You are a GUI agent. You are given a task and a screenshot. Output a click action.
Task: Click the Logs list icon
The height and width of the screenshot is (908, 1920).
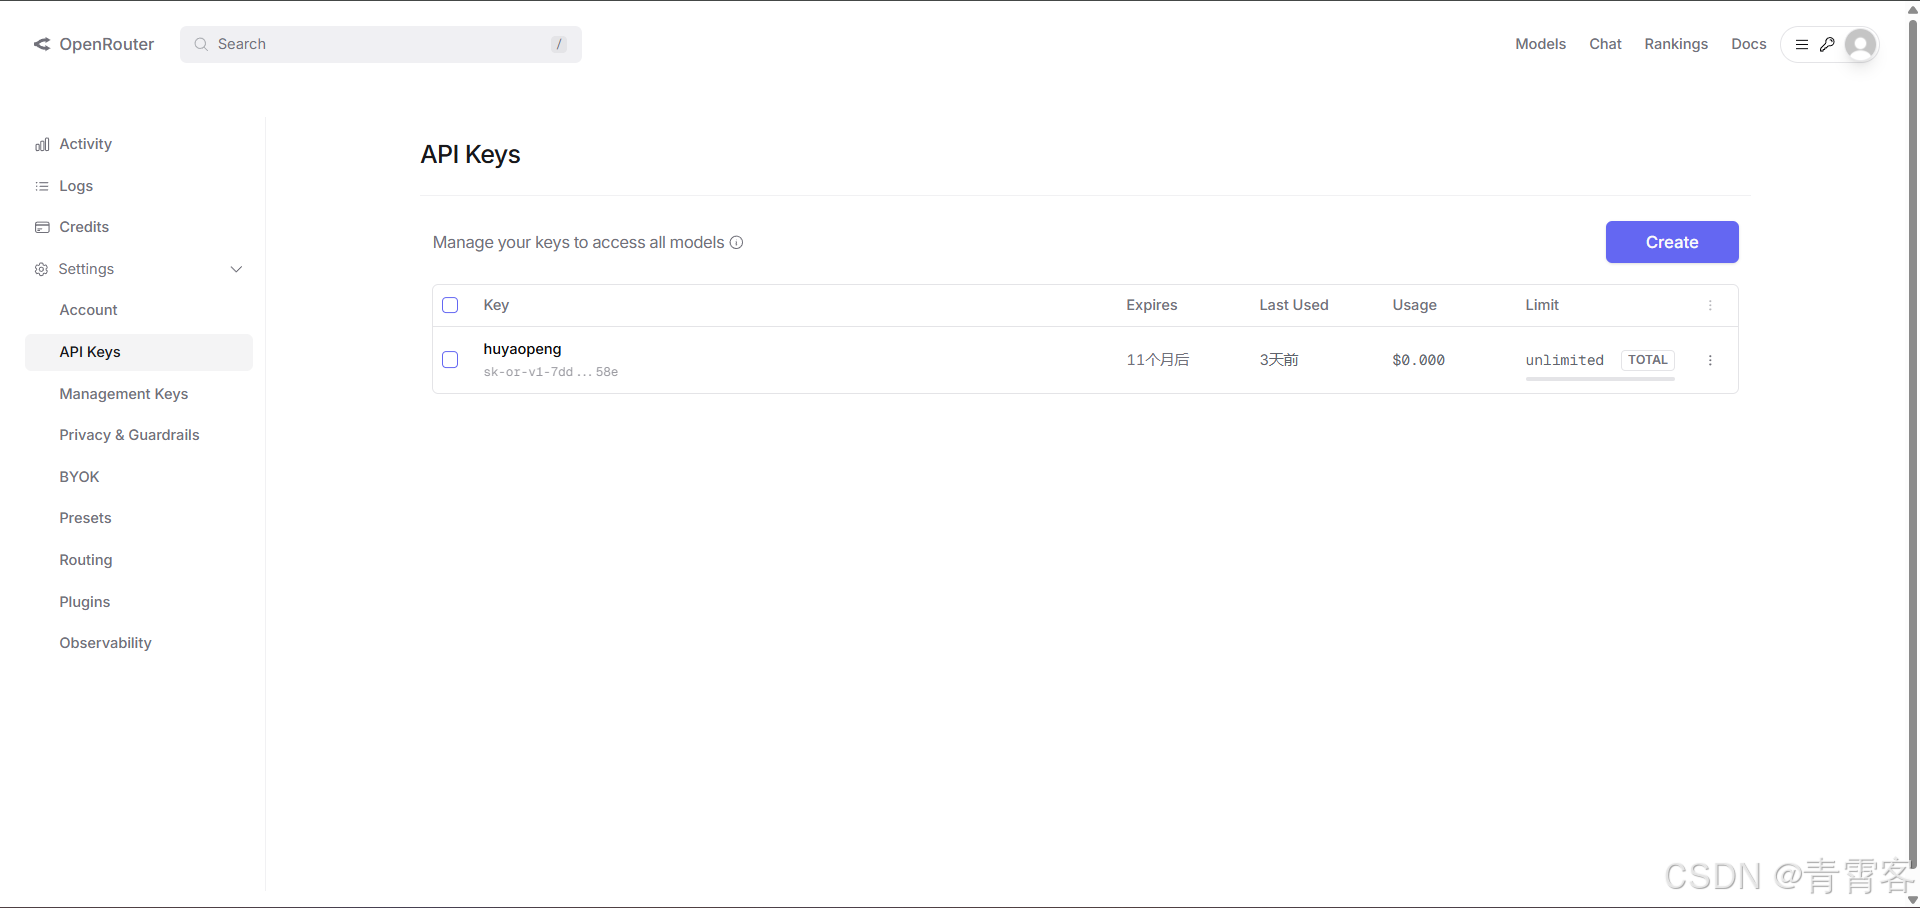click(41, 186)
